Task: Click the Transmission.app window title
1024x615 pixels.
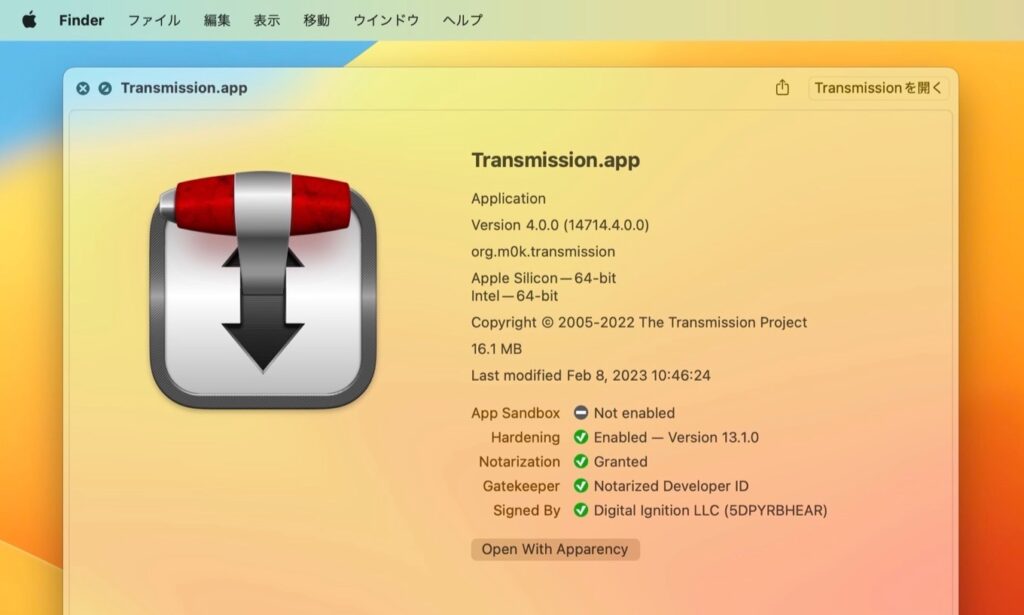Action: 183,88
